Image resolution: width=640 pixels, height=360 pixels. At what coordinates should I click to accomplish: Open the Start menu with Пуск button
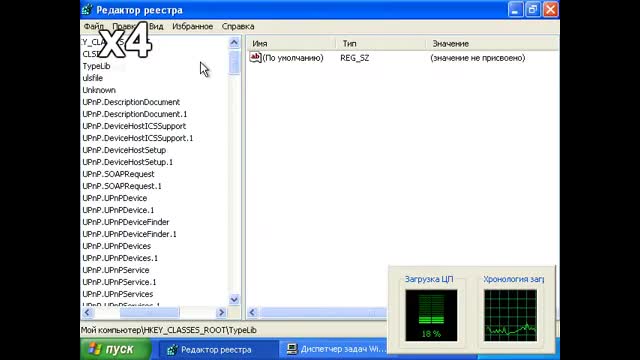pyautogui.click(x=116, y=349)
